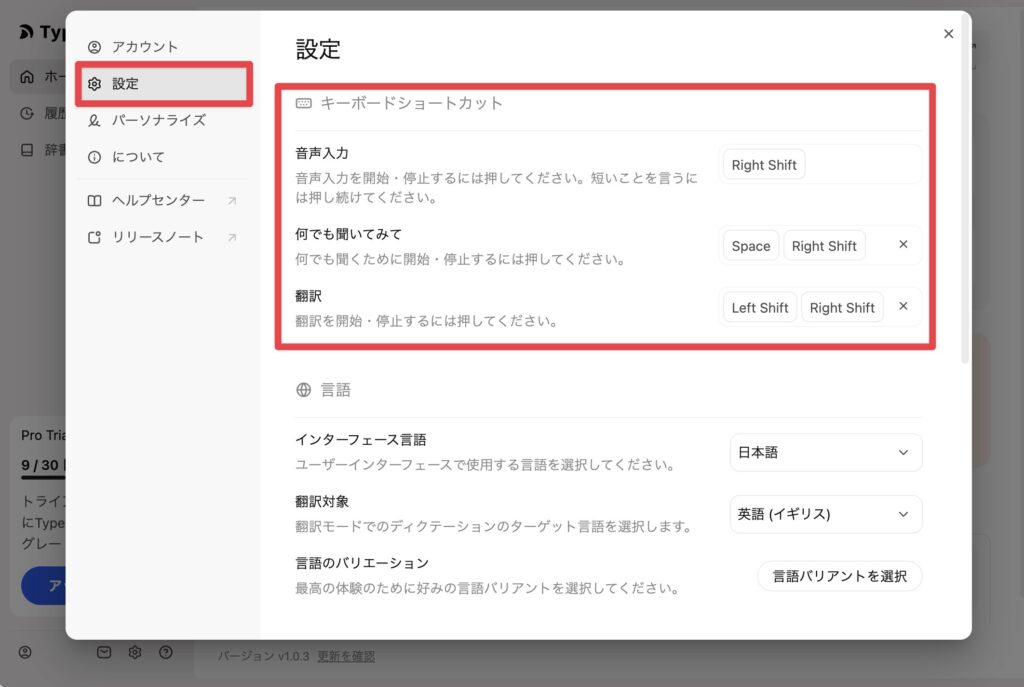Click the external link arrow beside リリースノート
The image size is (1024, 687).
click(x=232, y=238)
